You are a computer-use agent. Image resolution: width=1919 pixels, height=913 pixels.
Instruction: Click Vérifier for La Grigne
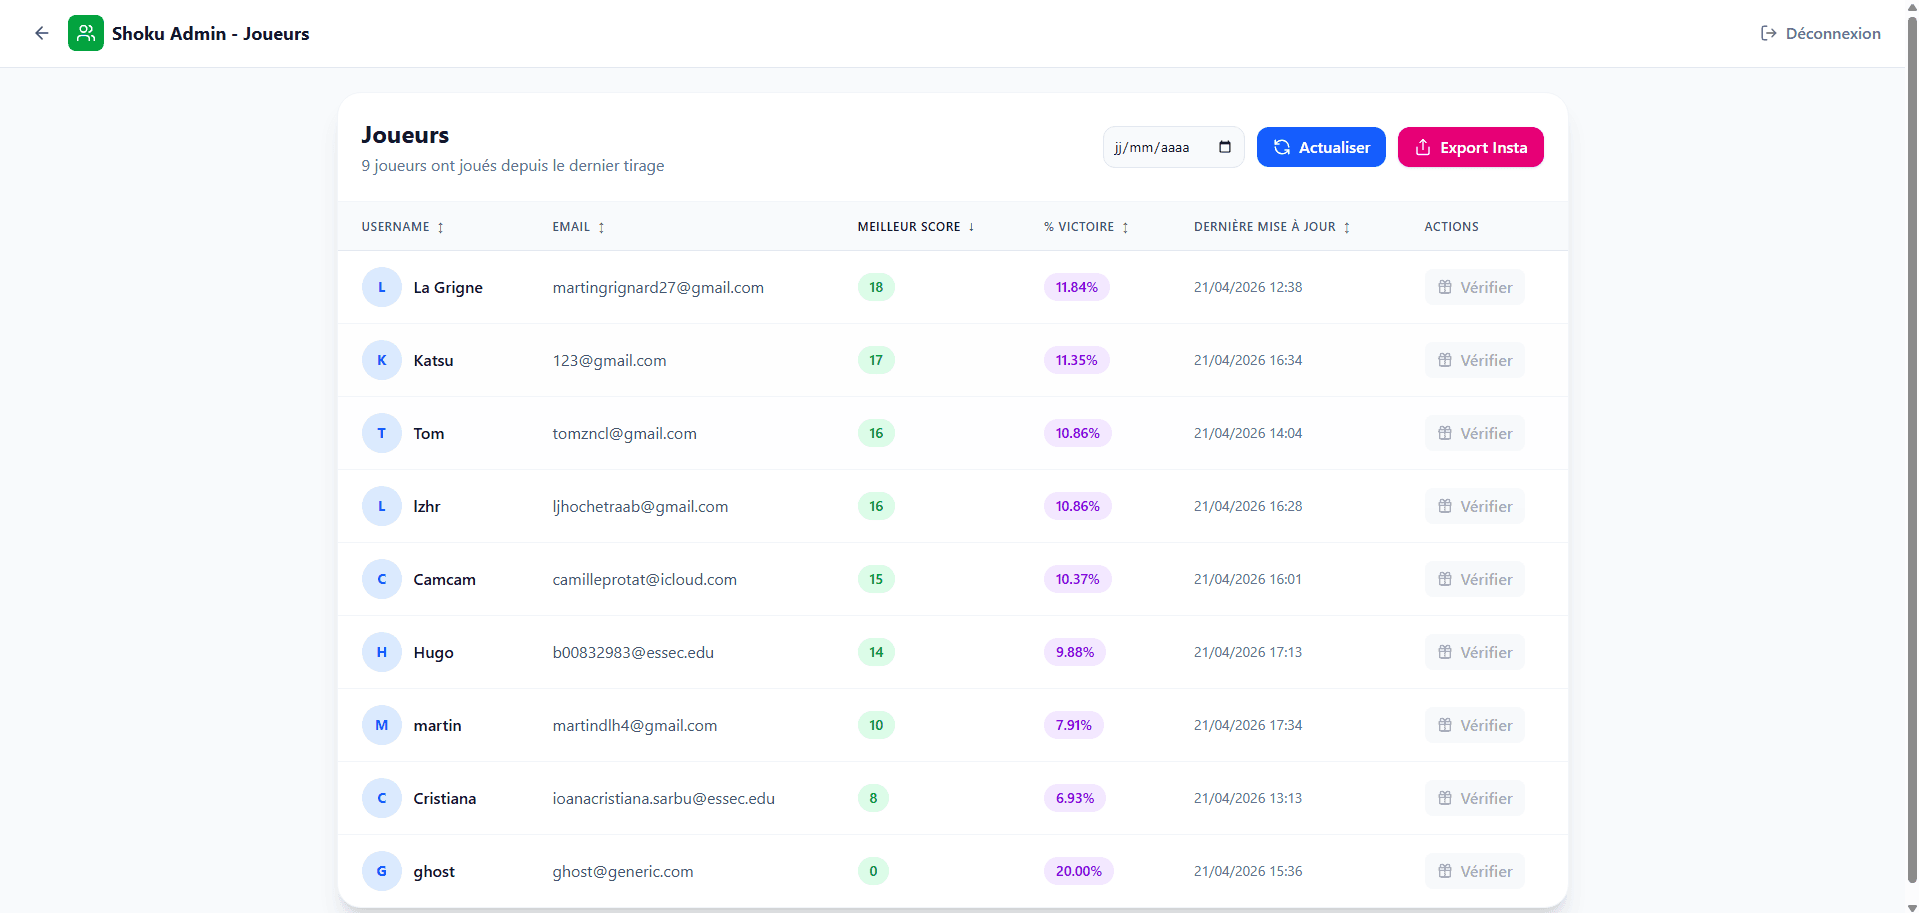point(1475,287)
